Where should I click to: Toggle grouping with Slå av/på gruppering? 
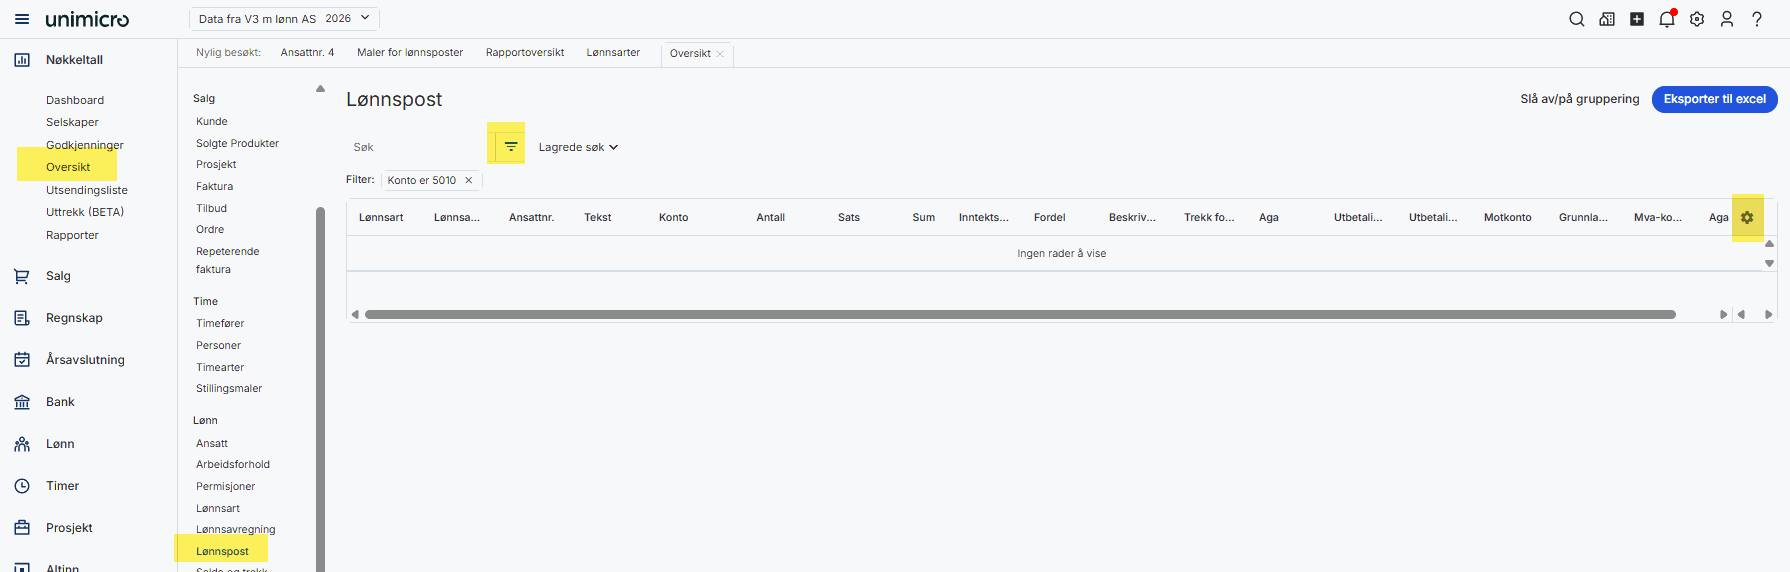point(1579,99)
